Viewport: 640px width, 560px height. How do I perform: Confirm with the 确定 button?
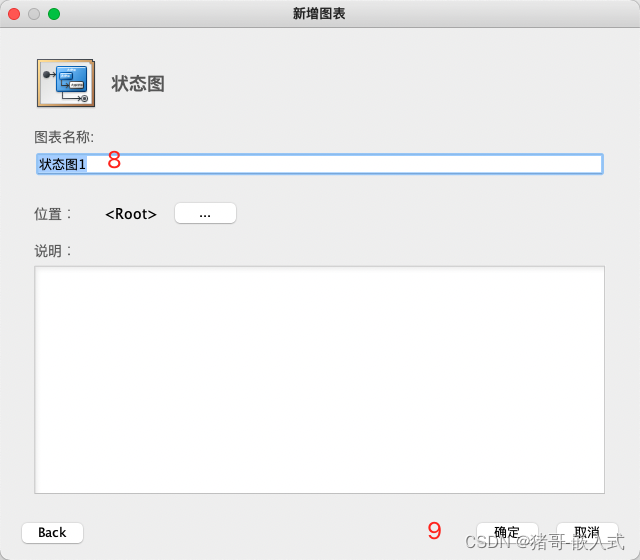[x=507, y=533]
